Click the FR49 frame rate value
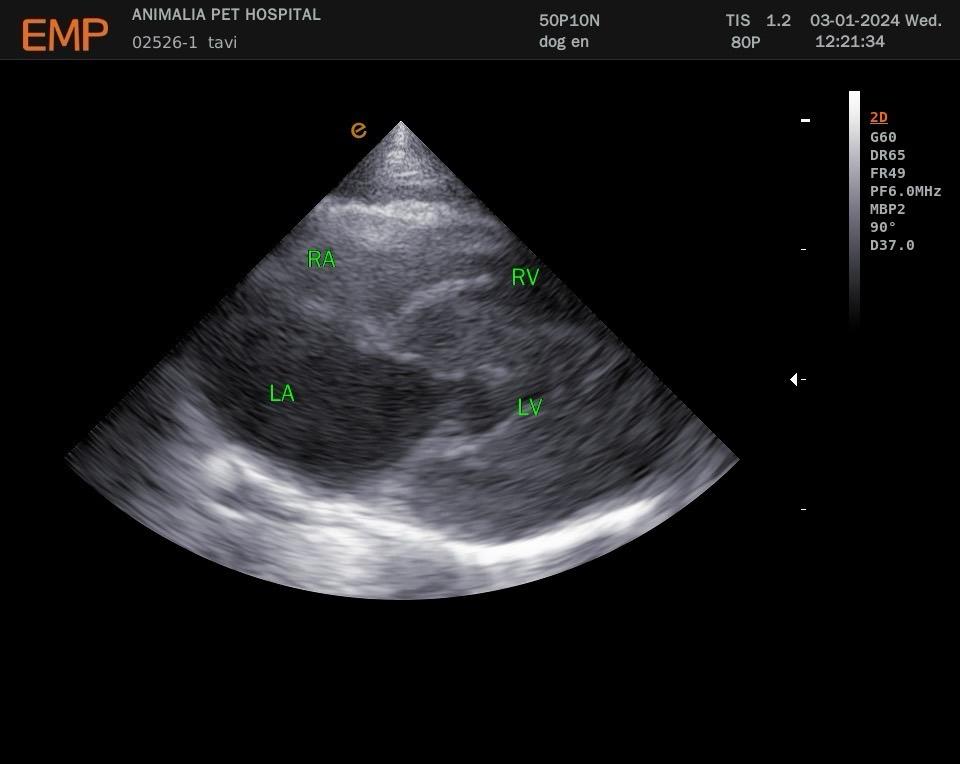Image resolution: width=960 pixels, height=764 pixels. pyautogui.click(x=887, y=173)
